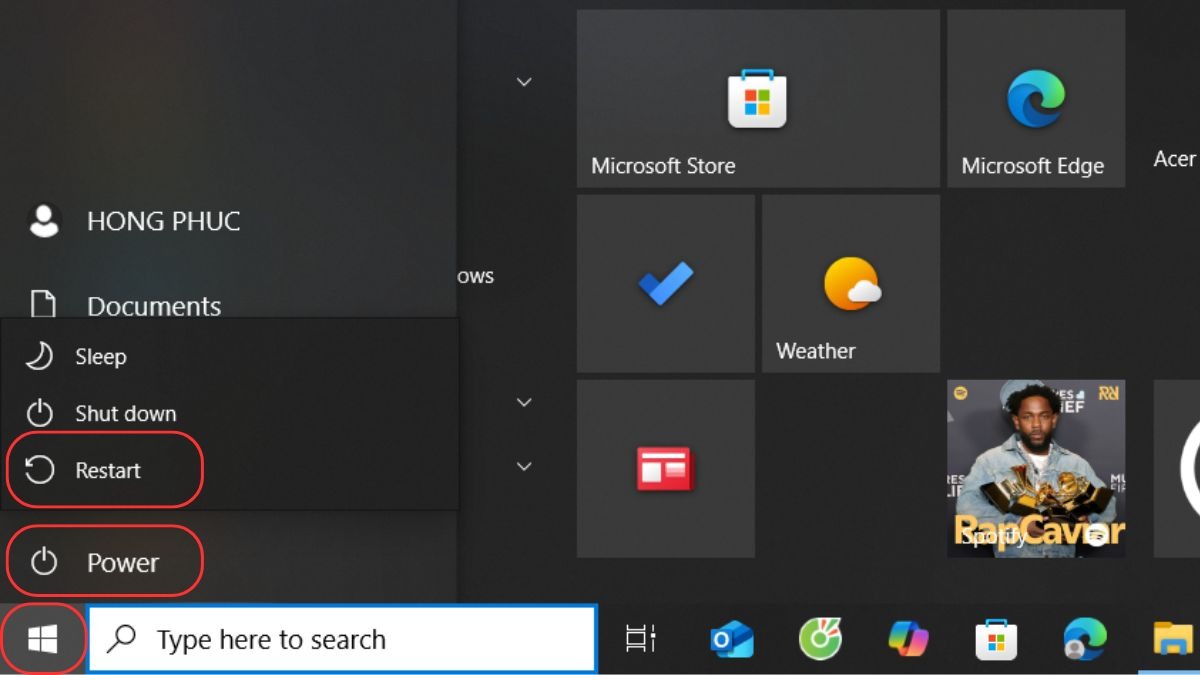Launch the Microsoft To Do checkmark tile
Screen dimensions: 1200x675
666,284
